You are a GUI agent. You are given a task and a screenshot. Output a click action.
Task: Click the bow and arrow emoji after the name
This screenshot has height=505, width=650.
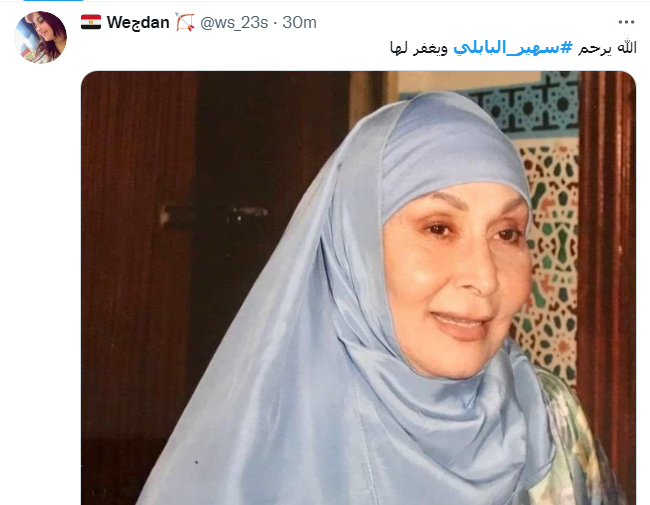185,22
